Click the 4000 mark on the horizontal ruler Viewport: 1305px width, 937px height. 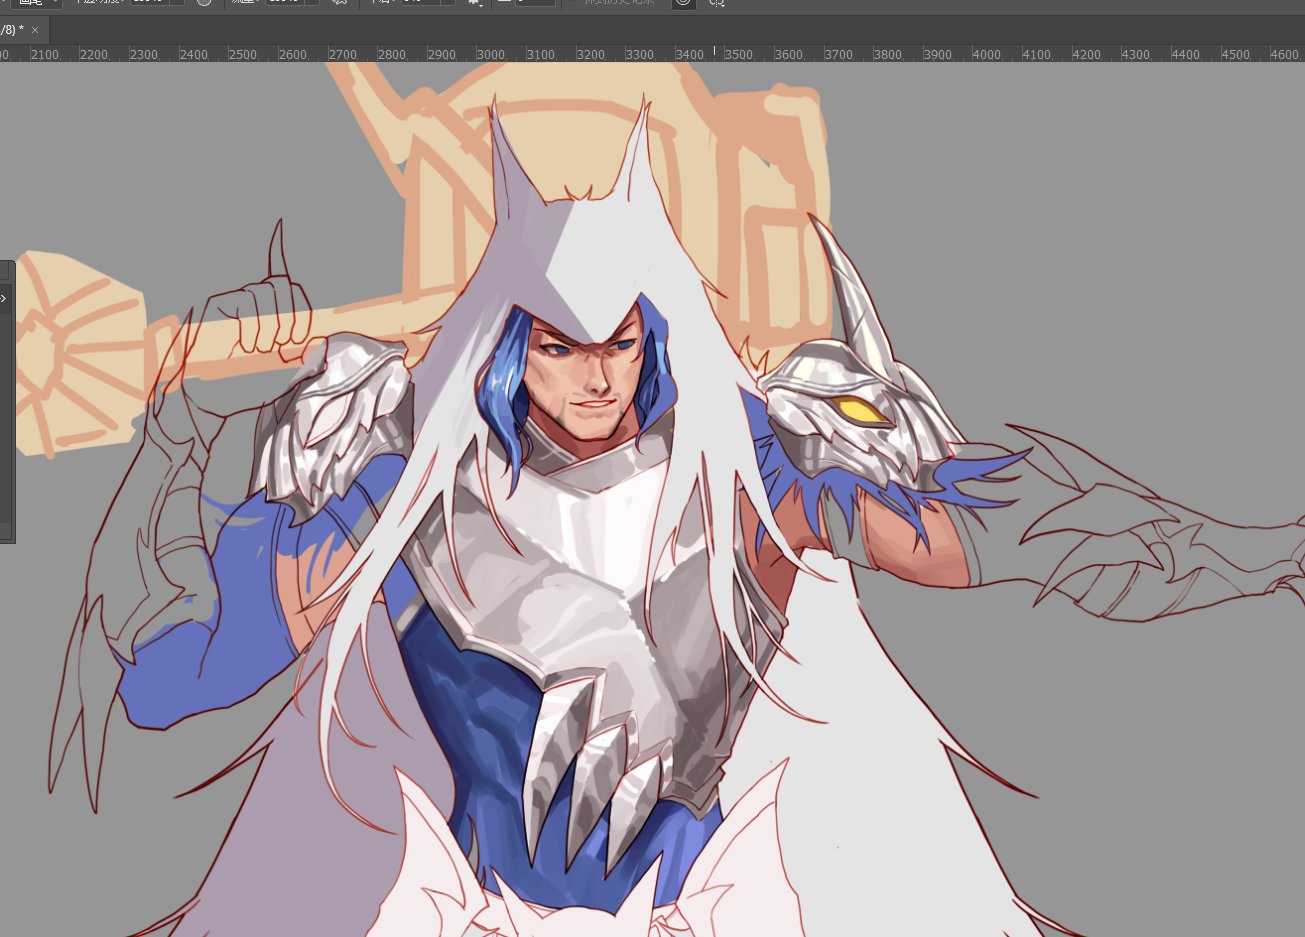987,55
